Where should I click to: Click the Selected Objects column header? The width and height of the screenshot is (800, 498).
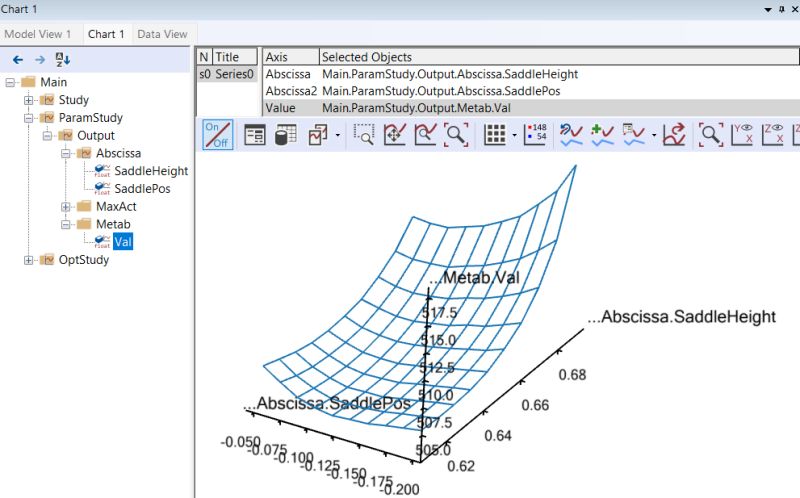click(559, 57)
